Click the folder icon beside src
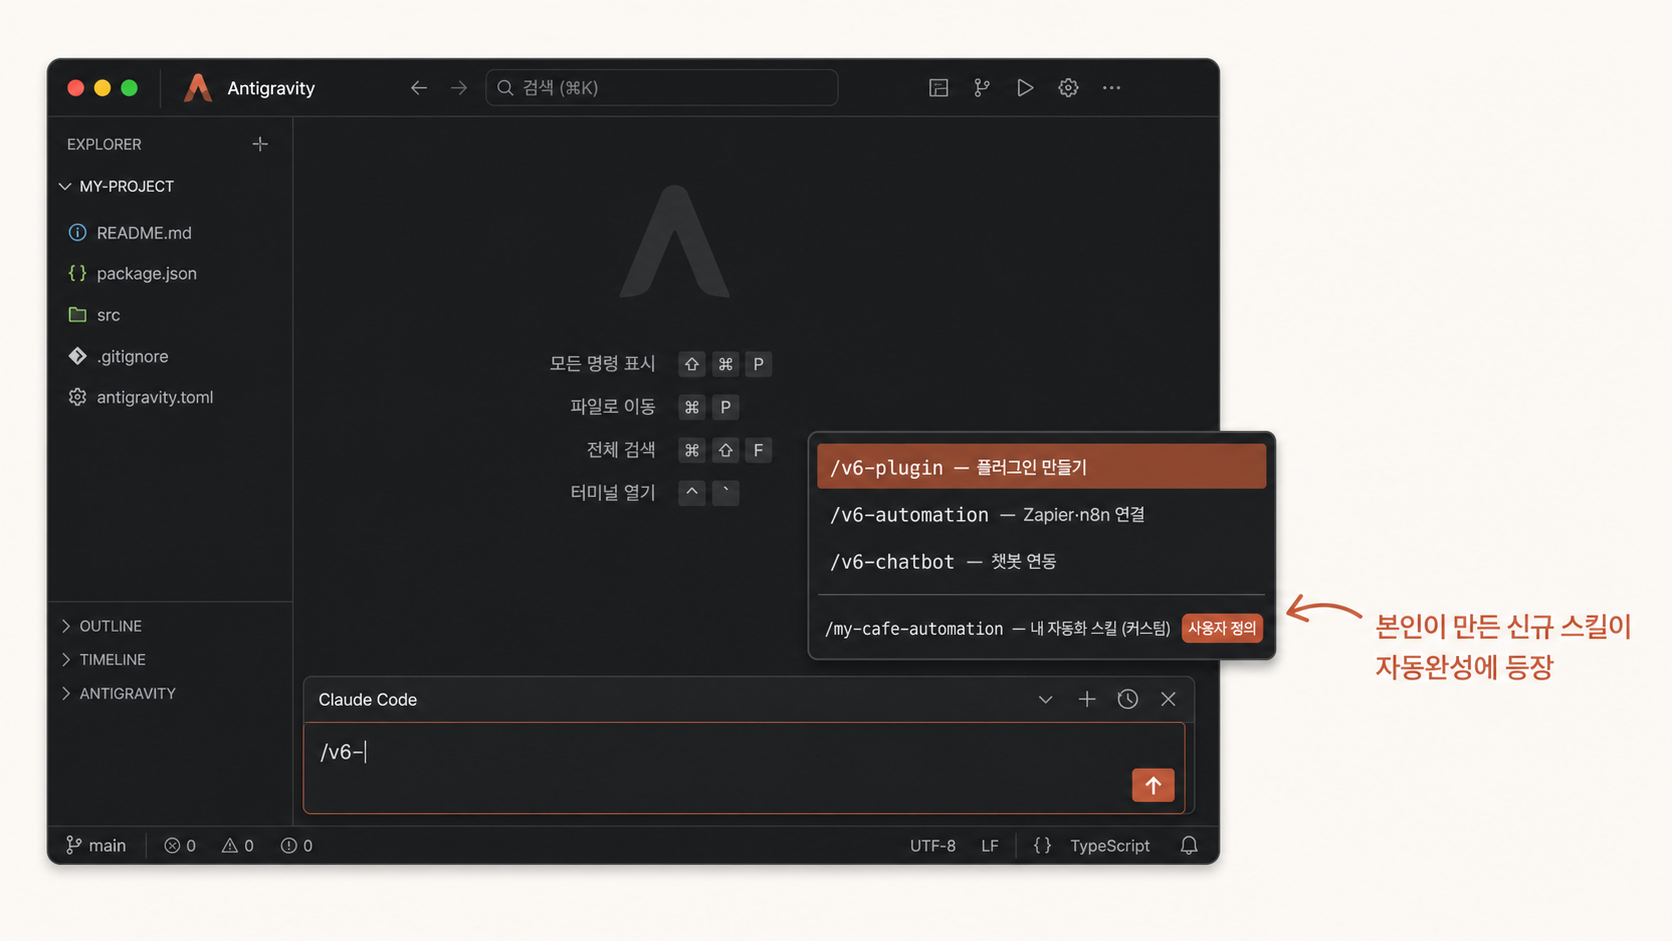The width and height of the screenshot is (1672, 941). 77,314
